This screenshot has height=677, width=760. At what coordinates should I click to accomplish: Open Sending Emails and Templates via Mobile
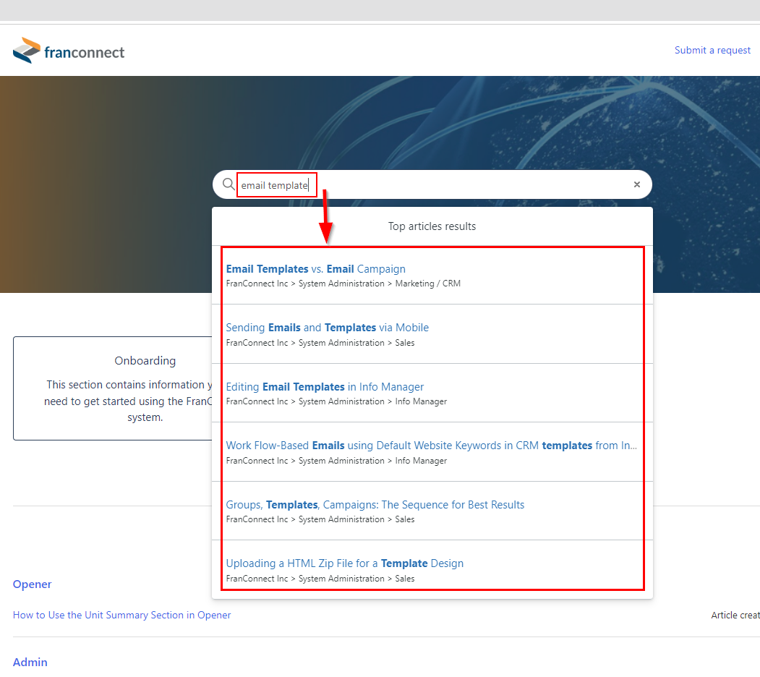click(x=327, y=328)
